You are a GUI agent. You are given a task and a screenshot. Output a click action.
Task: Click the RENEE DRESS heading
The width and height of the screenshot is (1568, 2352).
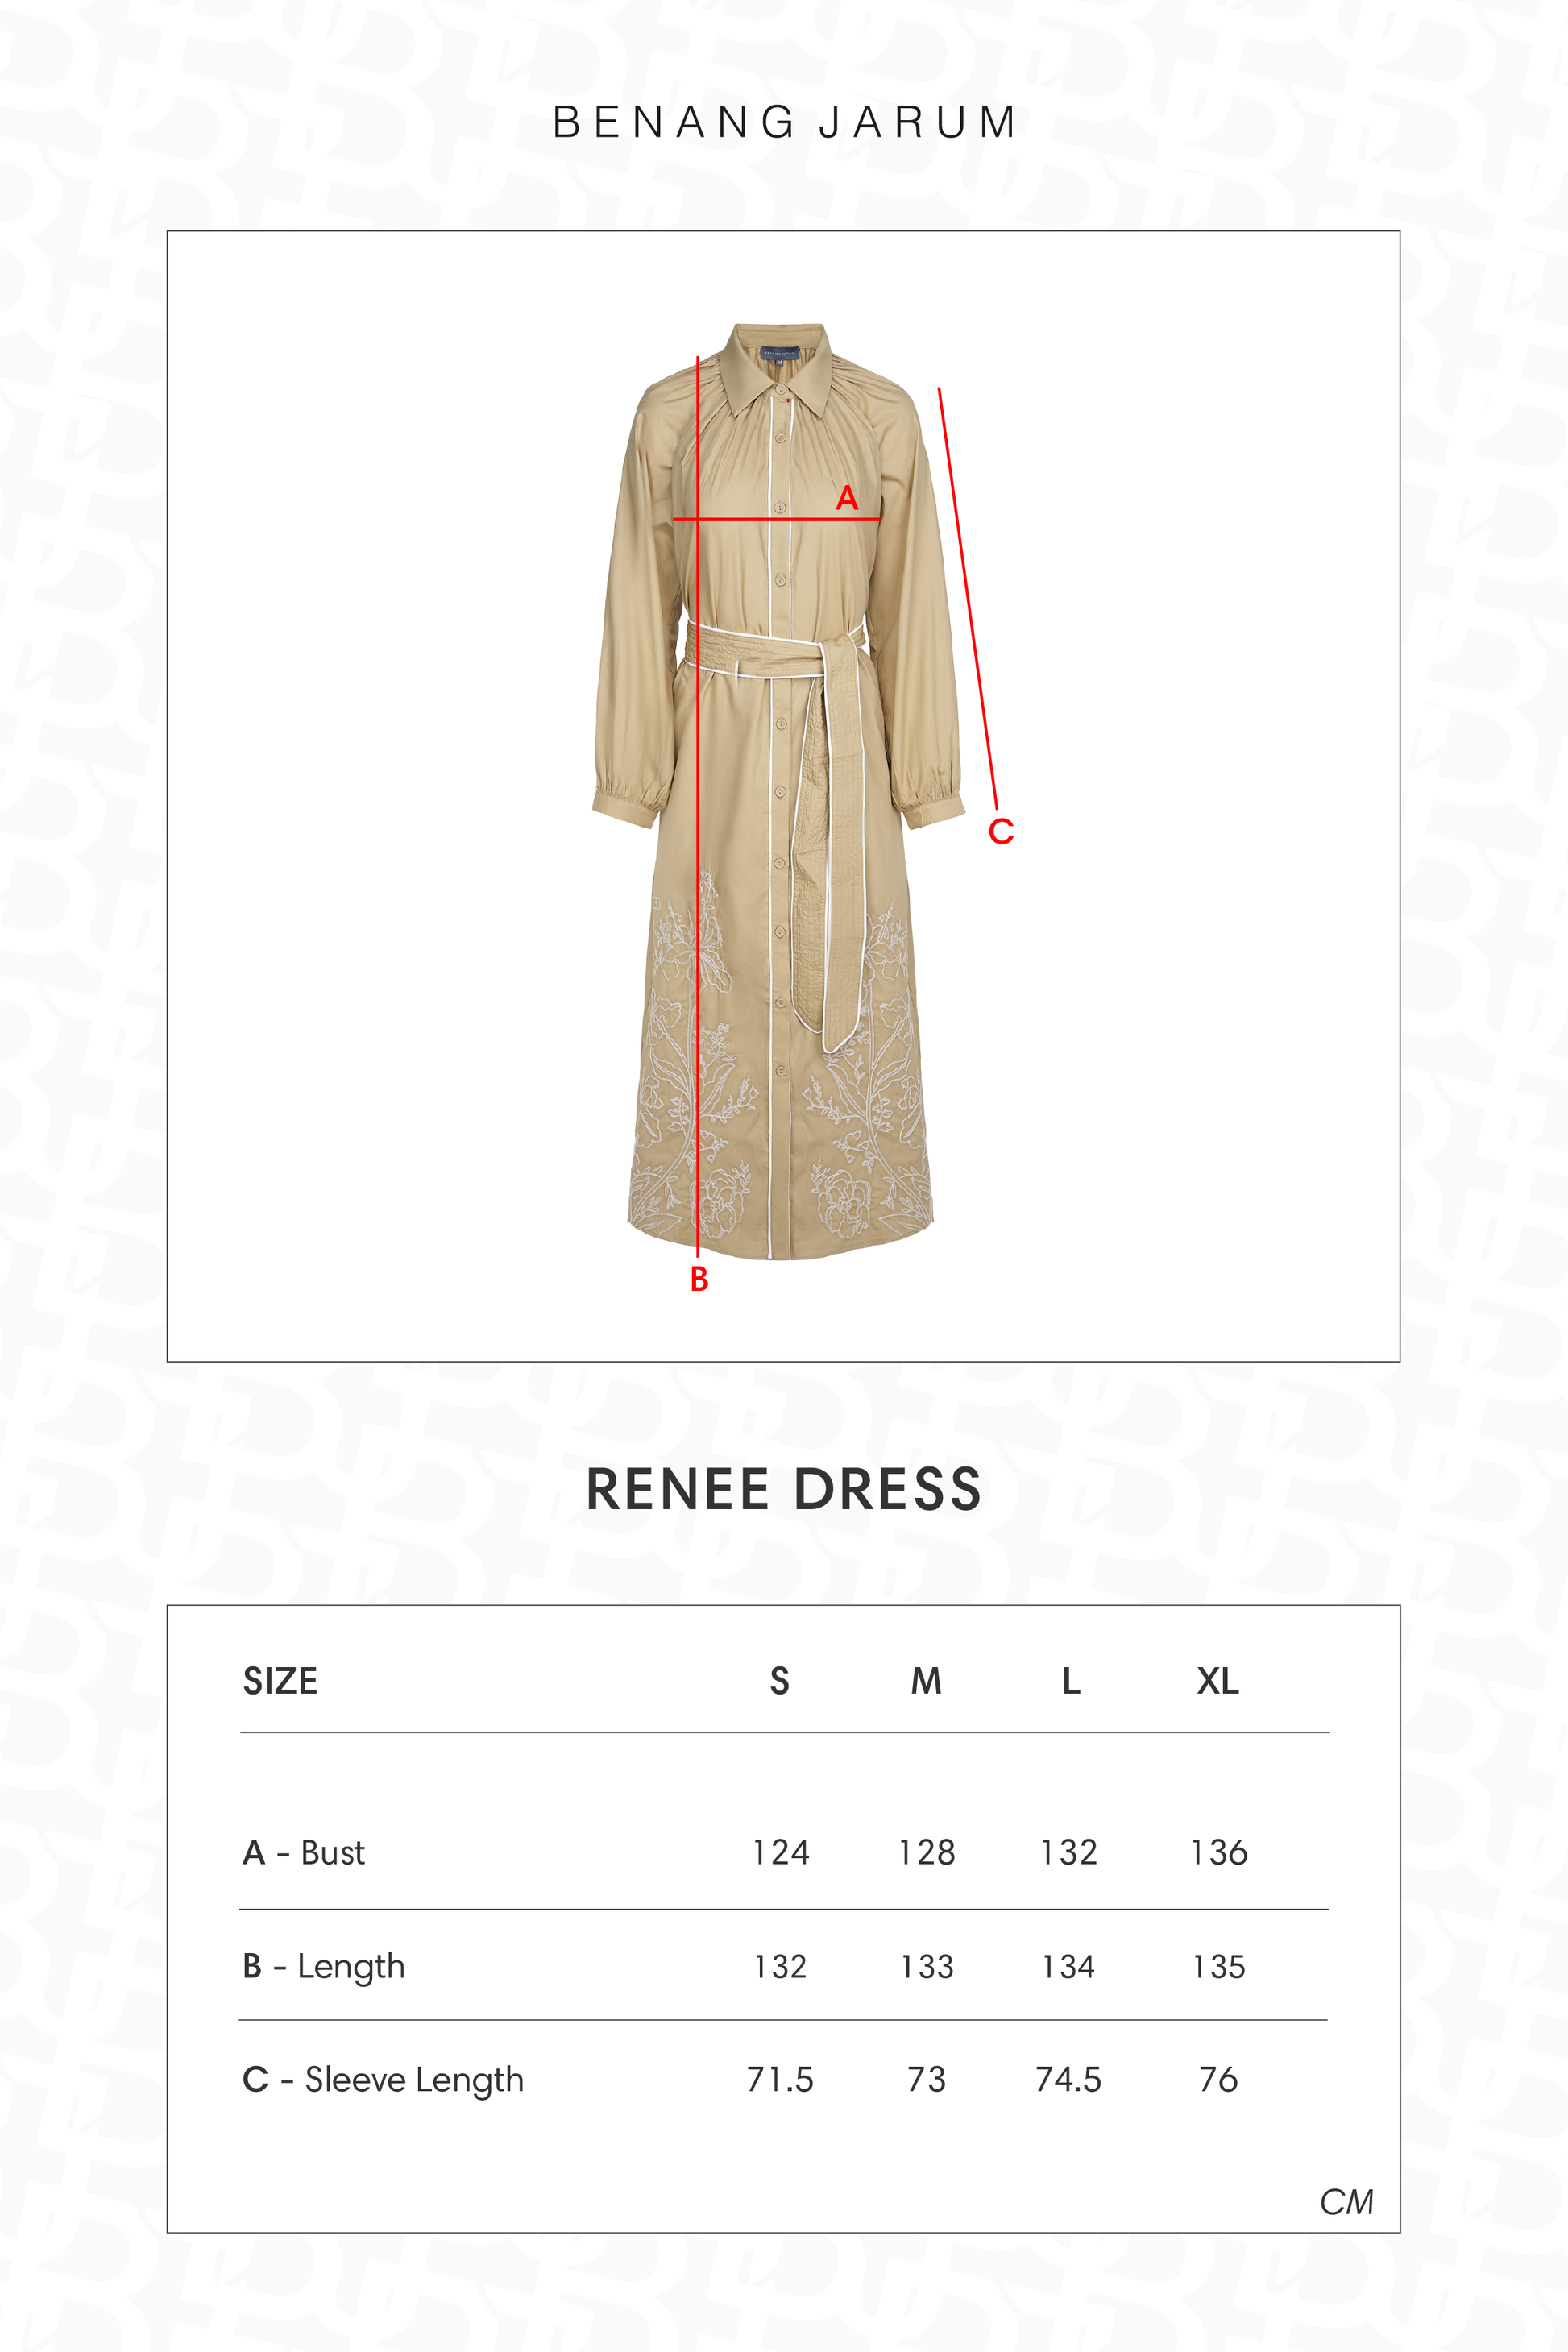point(784,1489)
